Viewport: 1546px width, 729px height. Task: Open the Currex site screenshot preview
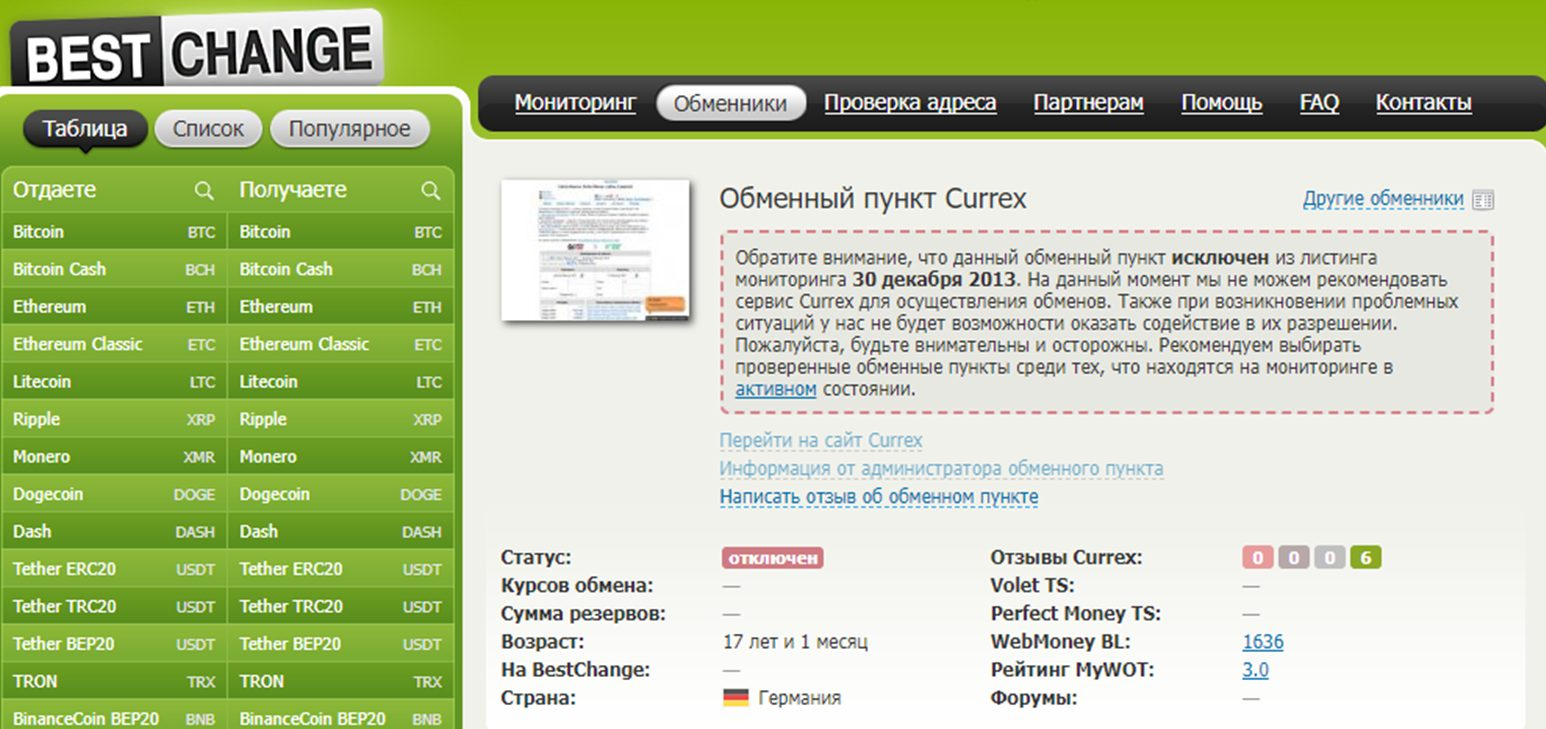[593, 251]
